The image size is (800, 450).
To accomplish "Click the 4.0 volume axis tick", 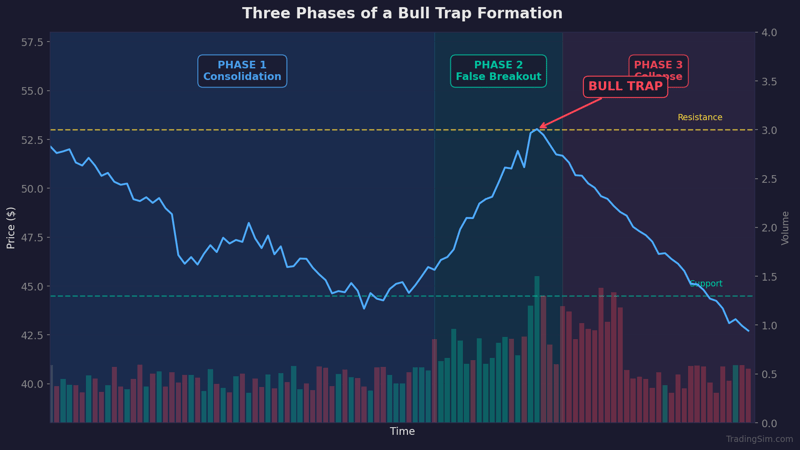I will (771, 33).
